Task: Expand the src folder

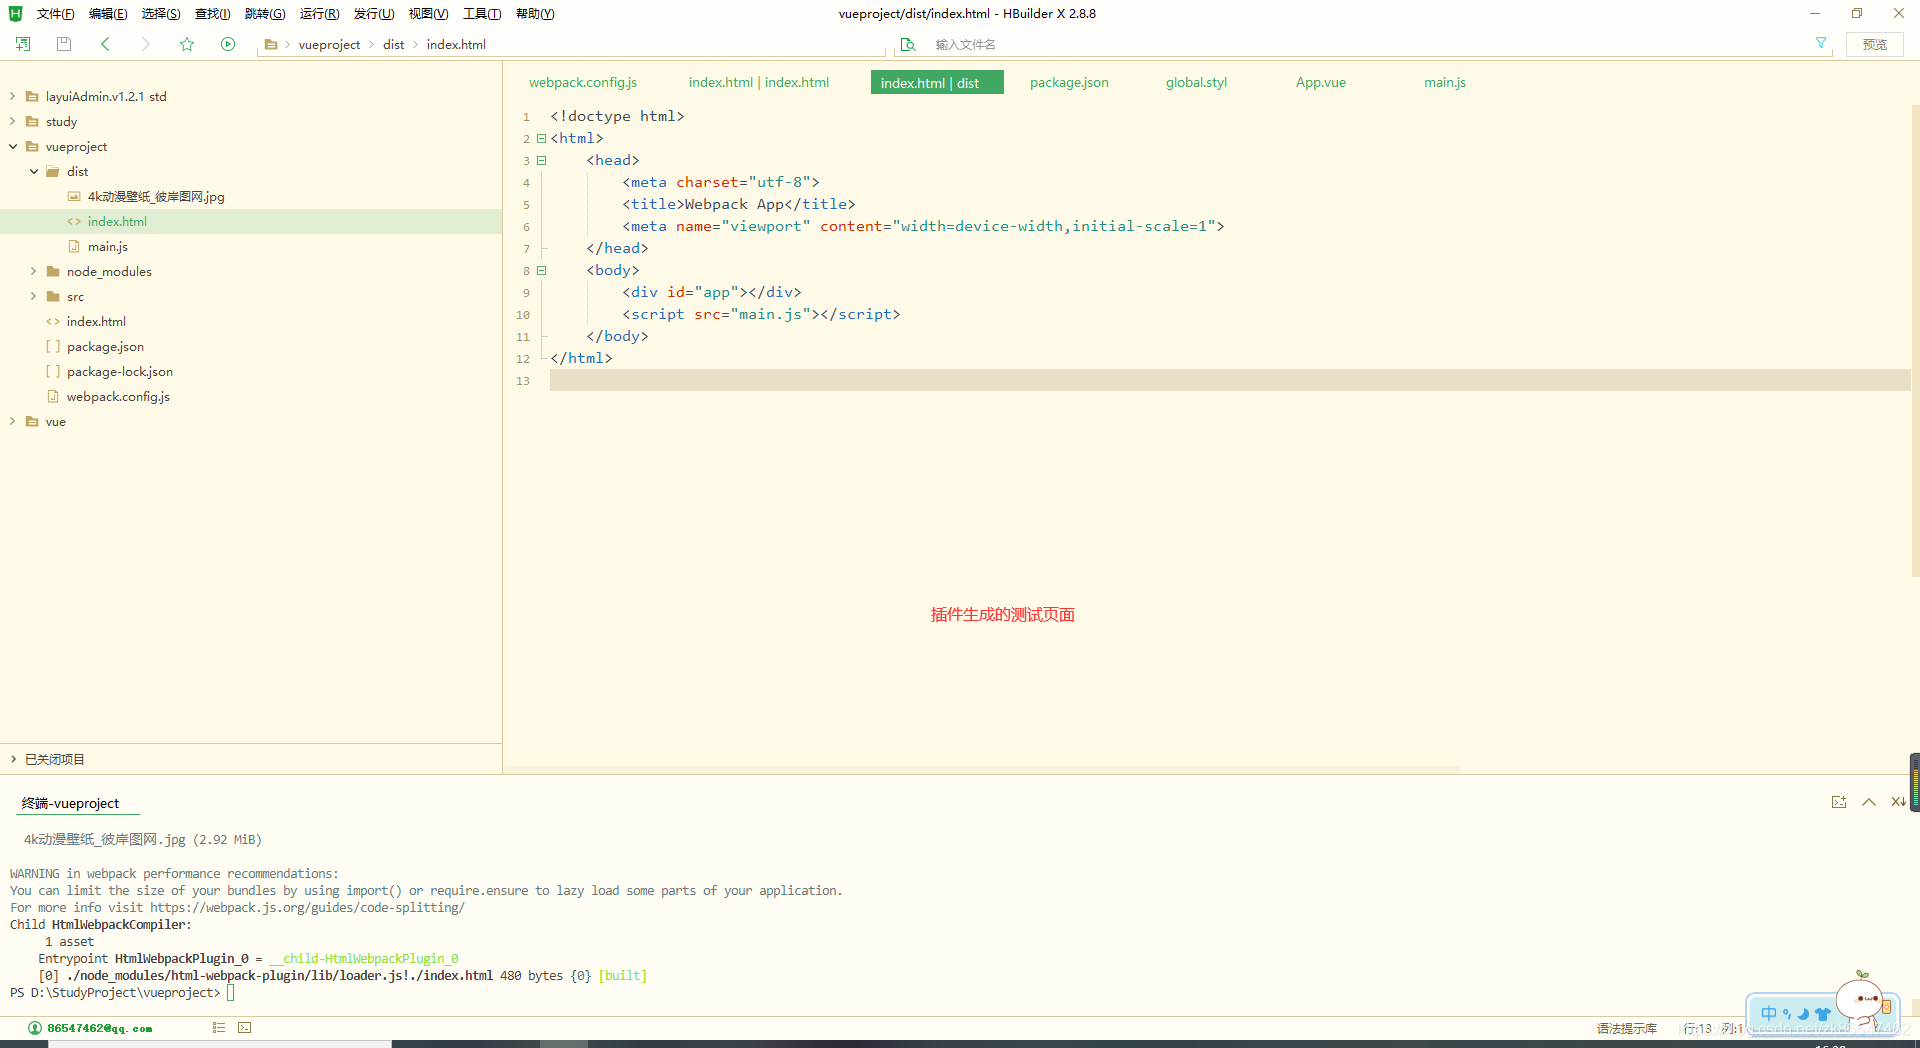Action: (33, 296)
